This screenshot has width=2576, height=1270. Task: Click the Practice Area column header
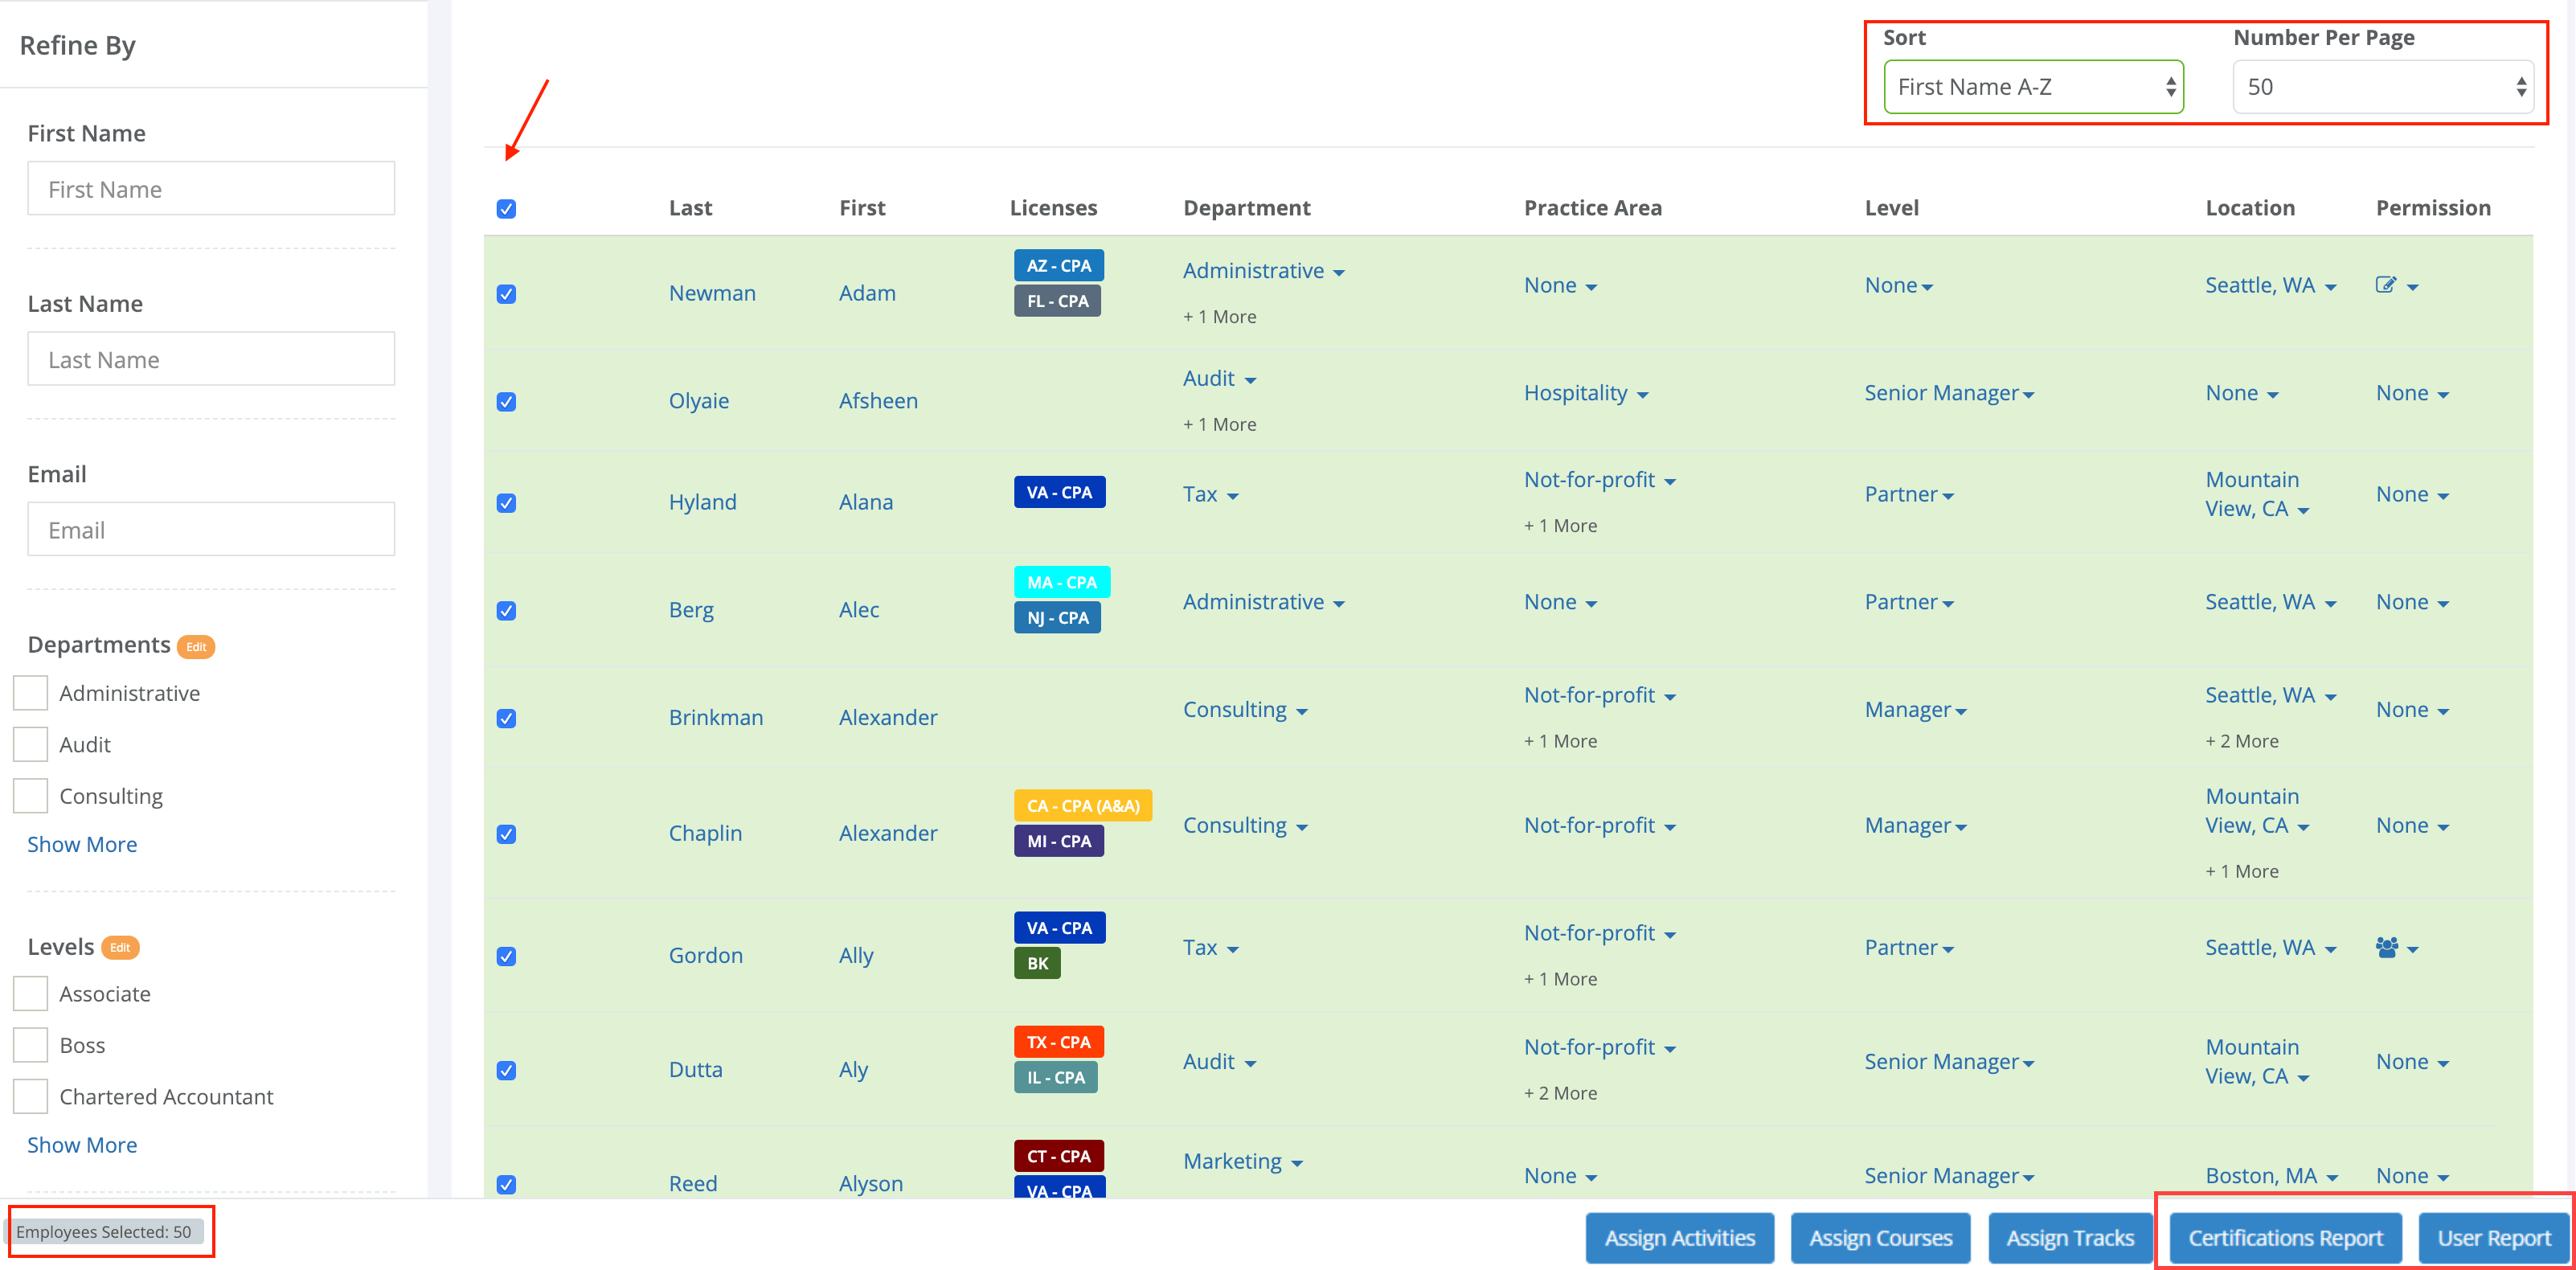pos(1592,208)
